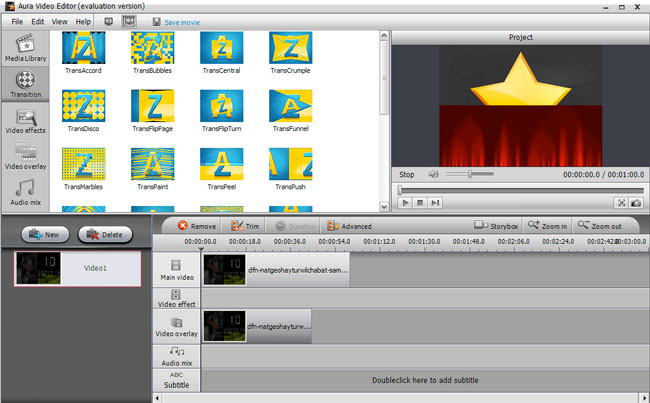The height and width of the screenshot is (403, 650).
Task: Toggle fullscreen preview icon
Action: [x=621, y=203]
